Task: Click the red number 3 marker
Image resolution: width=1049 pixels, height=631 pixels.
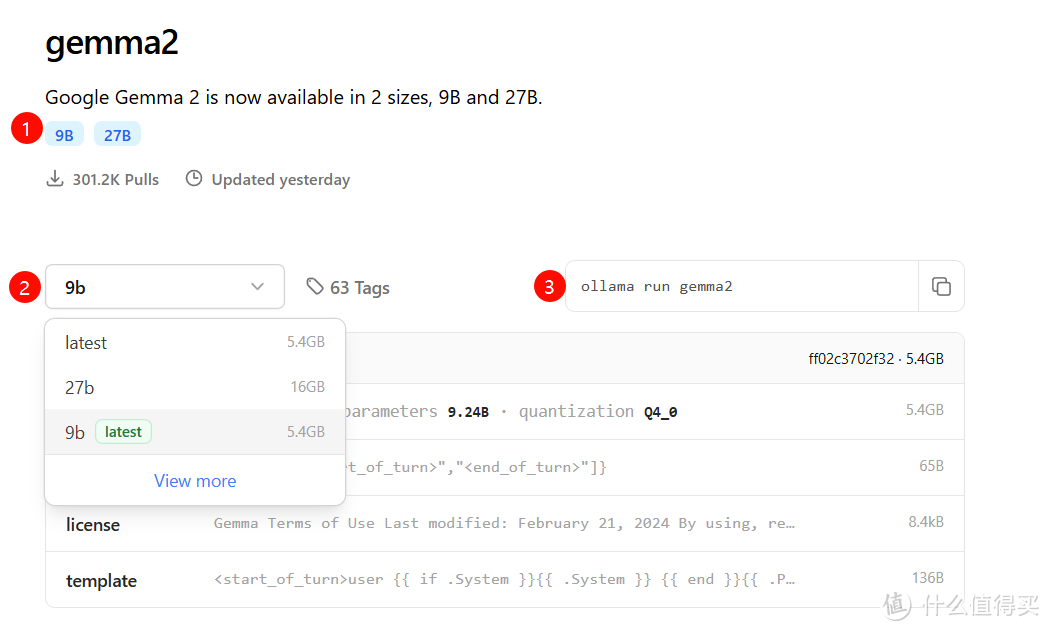Action: pyautogui.click(x=547, y=287)
